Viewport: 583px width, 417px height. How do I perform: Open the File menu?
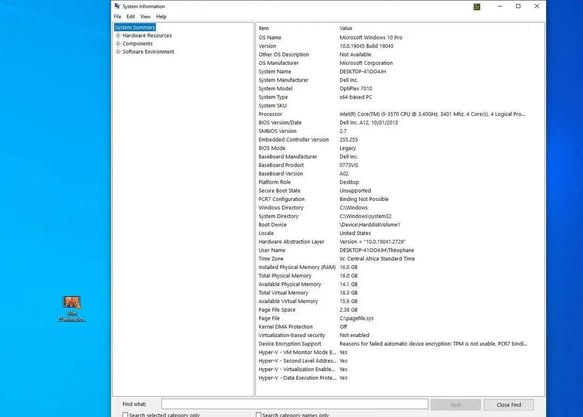(x=117, y=17)
